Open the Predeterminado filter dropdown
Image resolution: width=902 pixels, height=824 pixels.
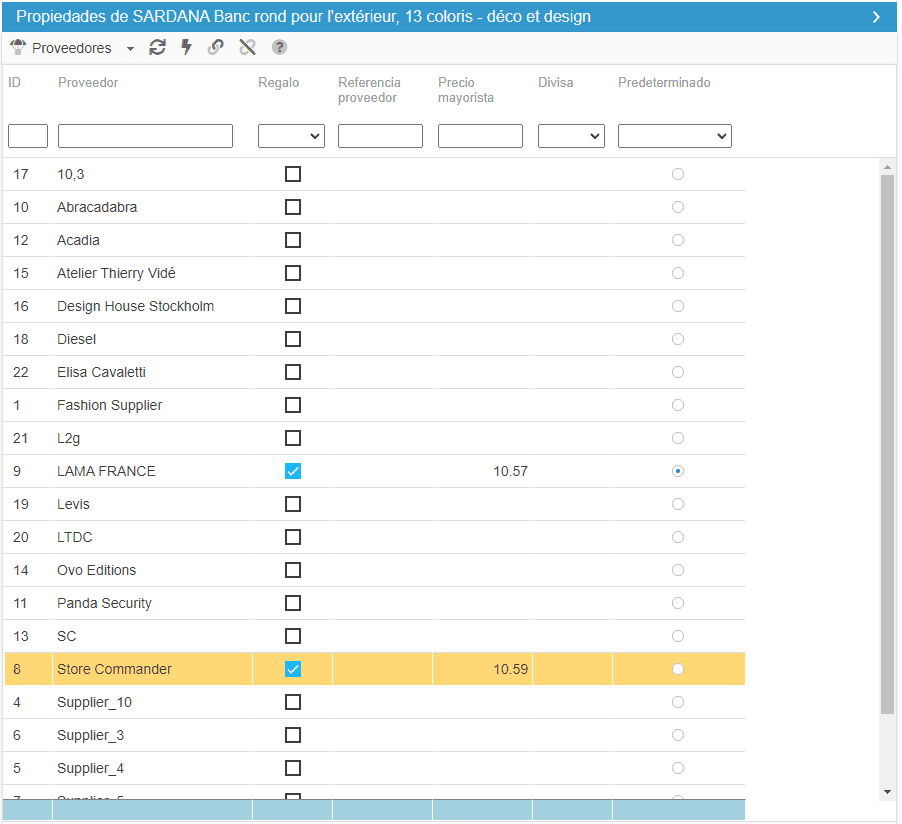click(x=674, y=136)
